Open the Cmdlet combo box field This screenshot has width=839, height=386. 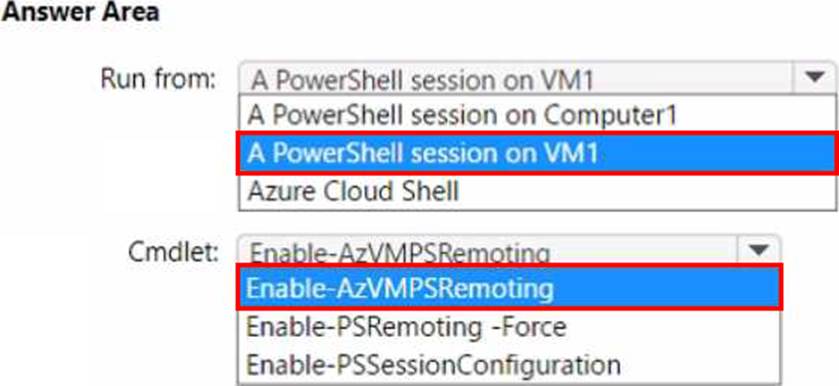tap(509, 250)
